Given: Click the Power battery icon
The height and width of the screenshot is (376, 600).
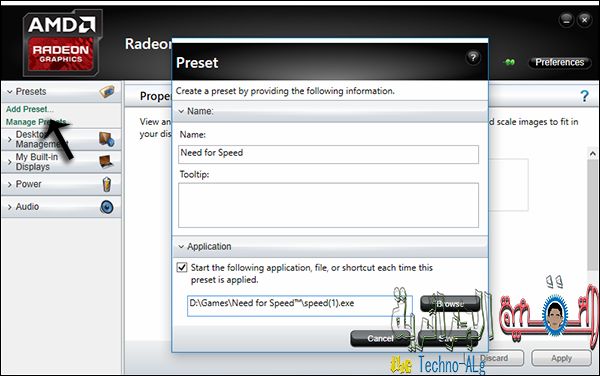Looking at the screenshot, I should (x=107, y=184).
